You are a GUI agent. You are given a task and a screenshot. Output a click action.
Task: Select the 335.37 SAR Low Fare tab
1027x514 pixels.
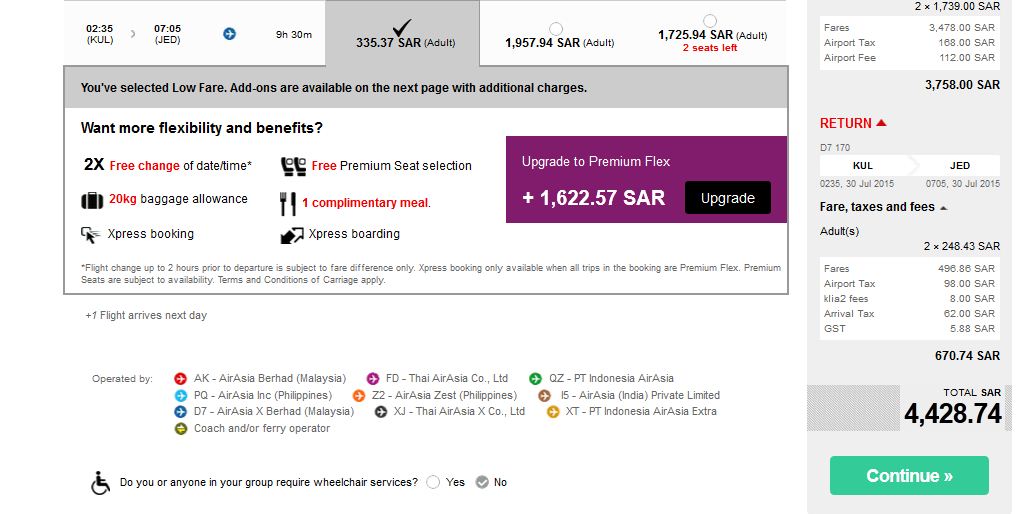click(402, 35)
